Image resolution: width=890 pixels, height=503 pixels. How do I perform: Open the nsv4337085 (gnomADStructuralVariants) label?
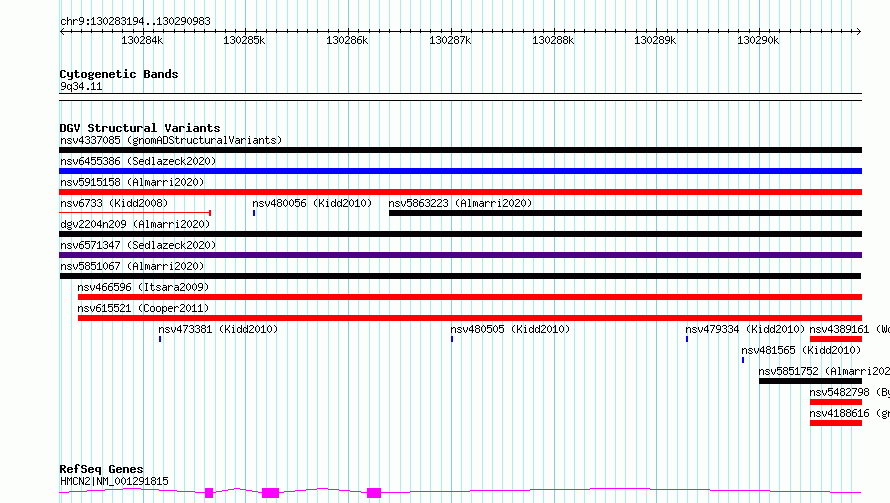pos(171,140)
